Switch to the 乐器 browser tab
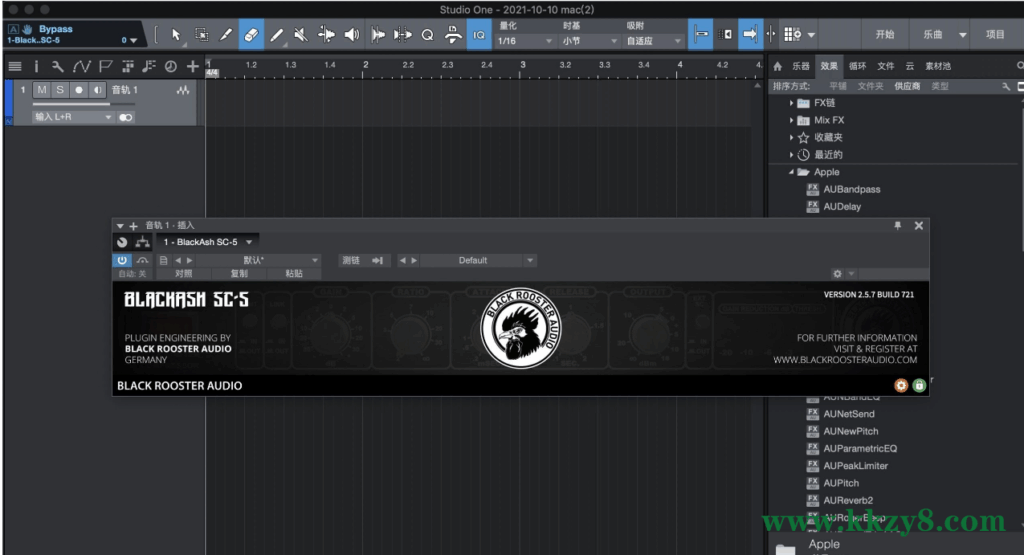The width and height of the screenshot is (1024, 555). pos(801,66)
